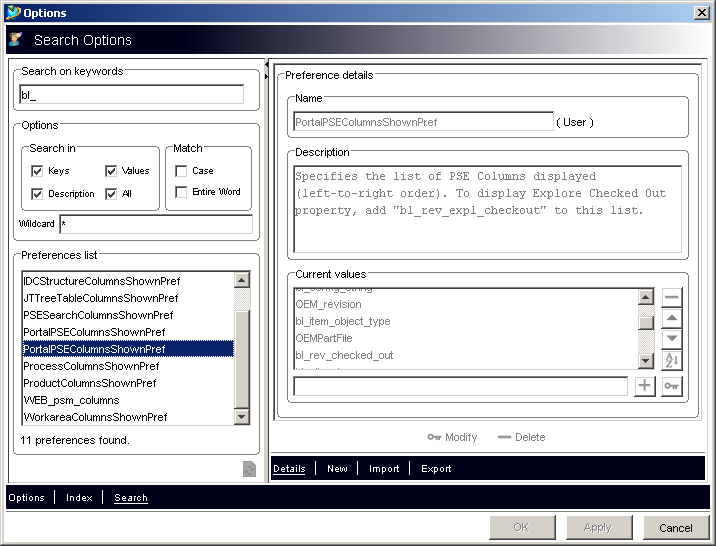Select ProductColumnsShownPref in preferences list
This screenshot has width=716, height=546.
click(128, 383)
